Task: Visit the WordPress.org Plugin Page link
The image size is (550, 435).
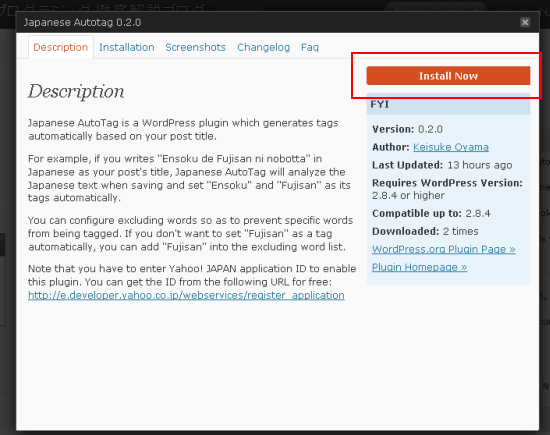Action: click(444, 249)
